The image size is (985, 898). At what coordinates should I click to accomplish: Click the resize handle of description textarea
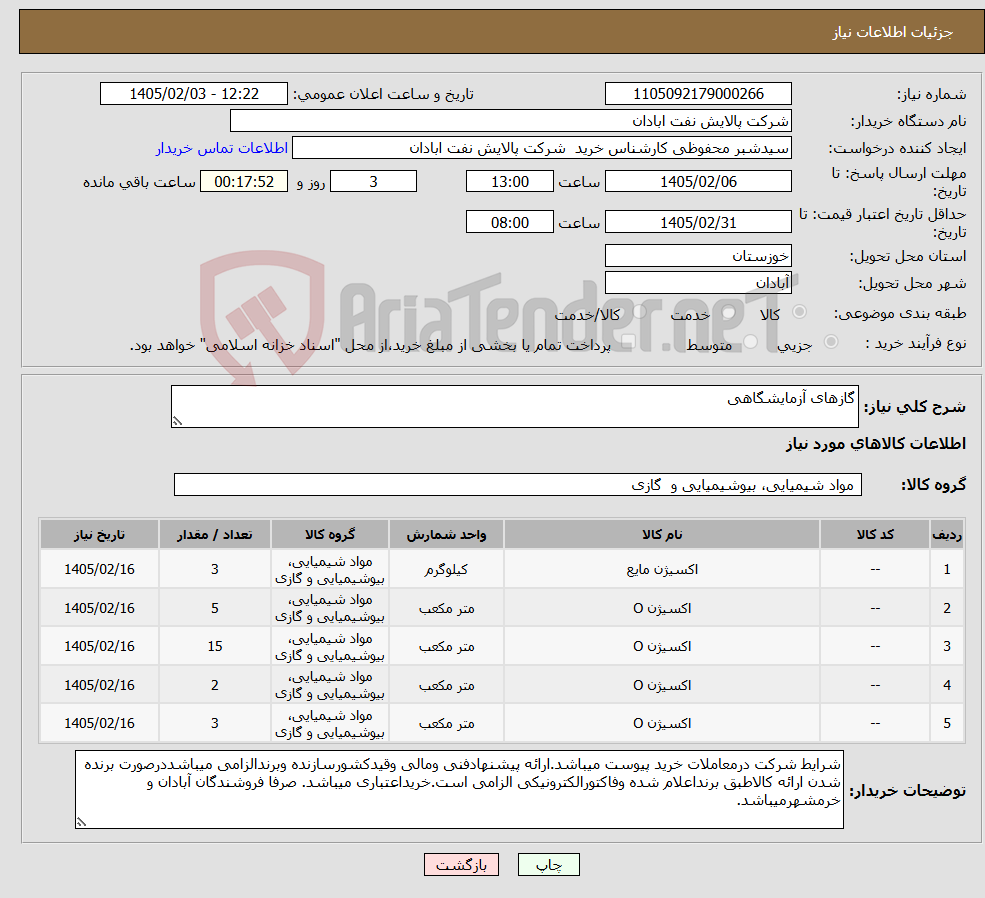[x=177, y=421]
